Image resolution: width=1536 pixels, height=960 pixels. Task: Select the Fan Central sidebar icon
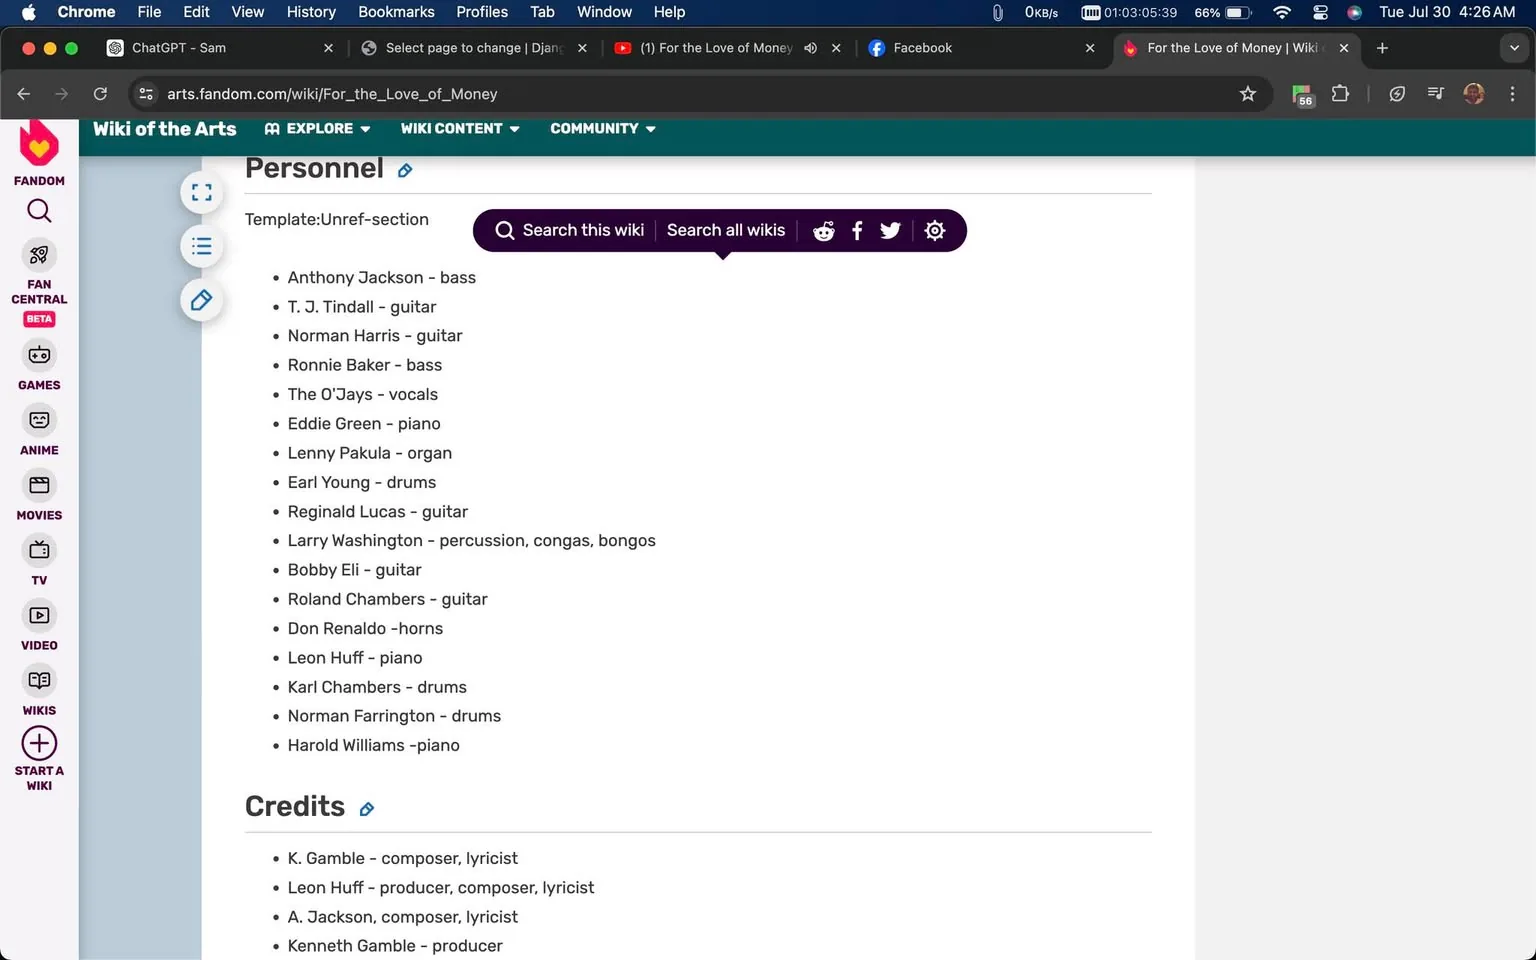point(39,255)
